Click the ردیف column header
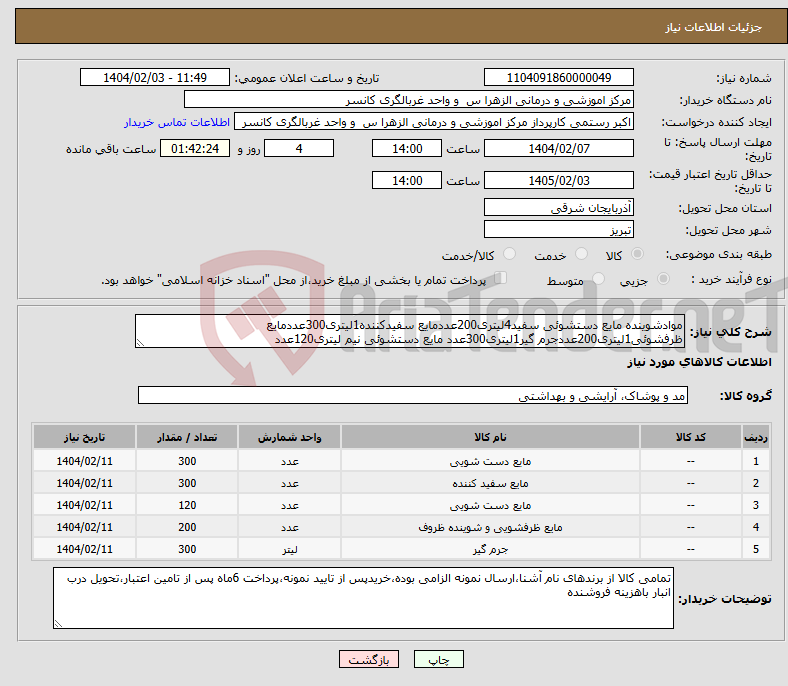 pyautogui.click(x=756, y=437)
